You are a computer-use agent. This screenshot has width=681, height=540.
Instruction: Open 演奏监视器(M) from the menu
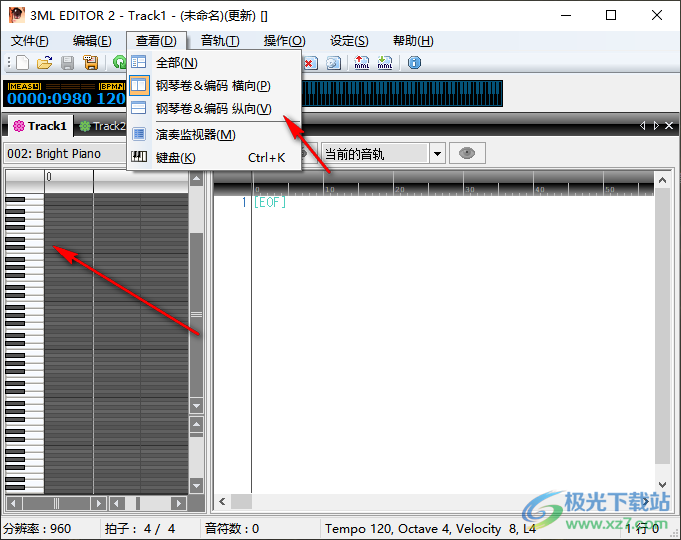(214, 134)
